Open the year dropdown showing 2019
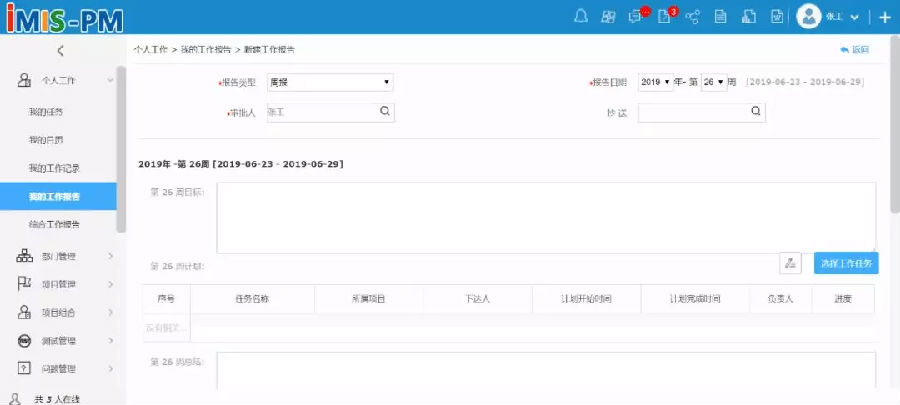 [655, 82]
